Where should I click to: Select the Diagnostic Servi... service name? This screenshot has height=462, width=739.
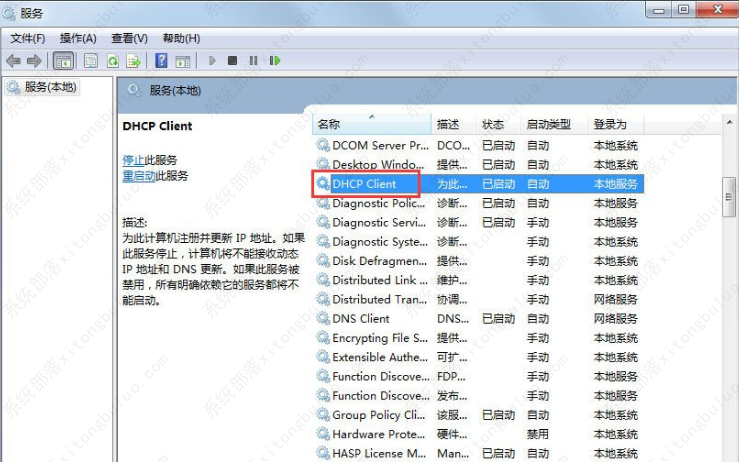coord(379,222)
